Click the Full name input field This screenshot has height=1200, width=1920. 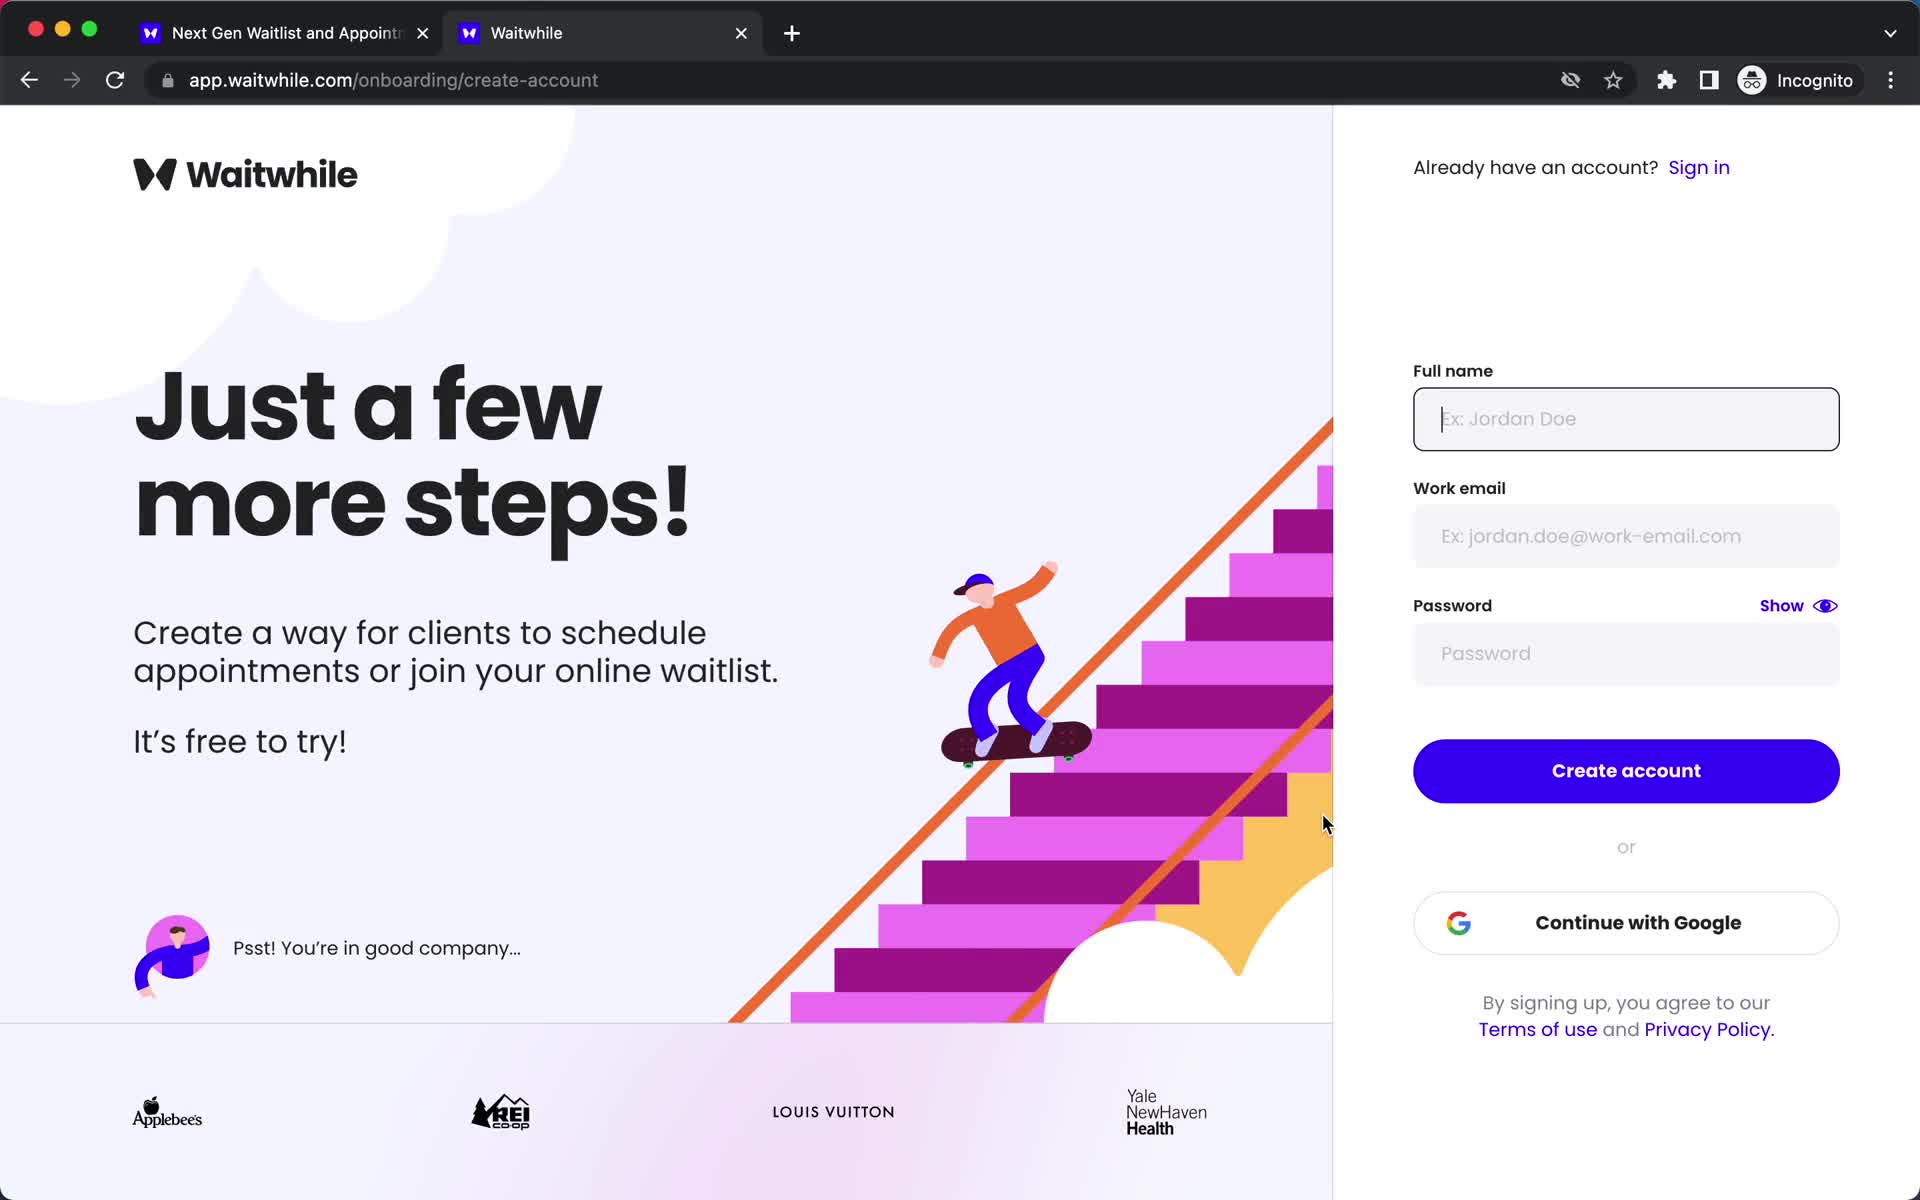pos(1626,419)
